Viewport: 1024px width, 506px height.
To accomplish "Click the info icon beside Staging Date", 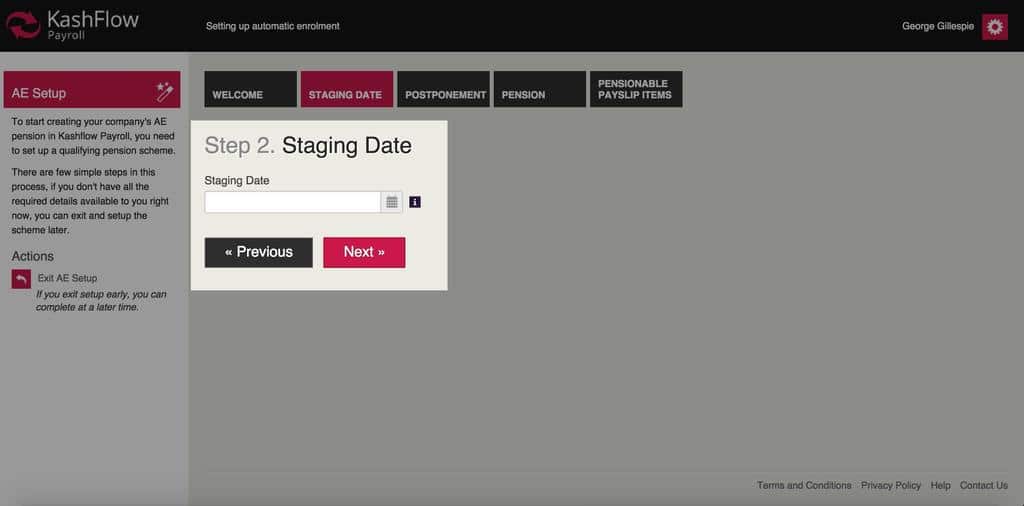I will 415,202.
